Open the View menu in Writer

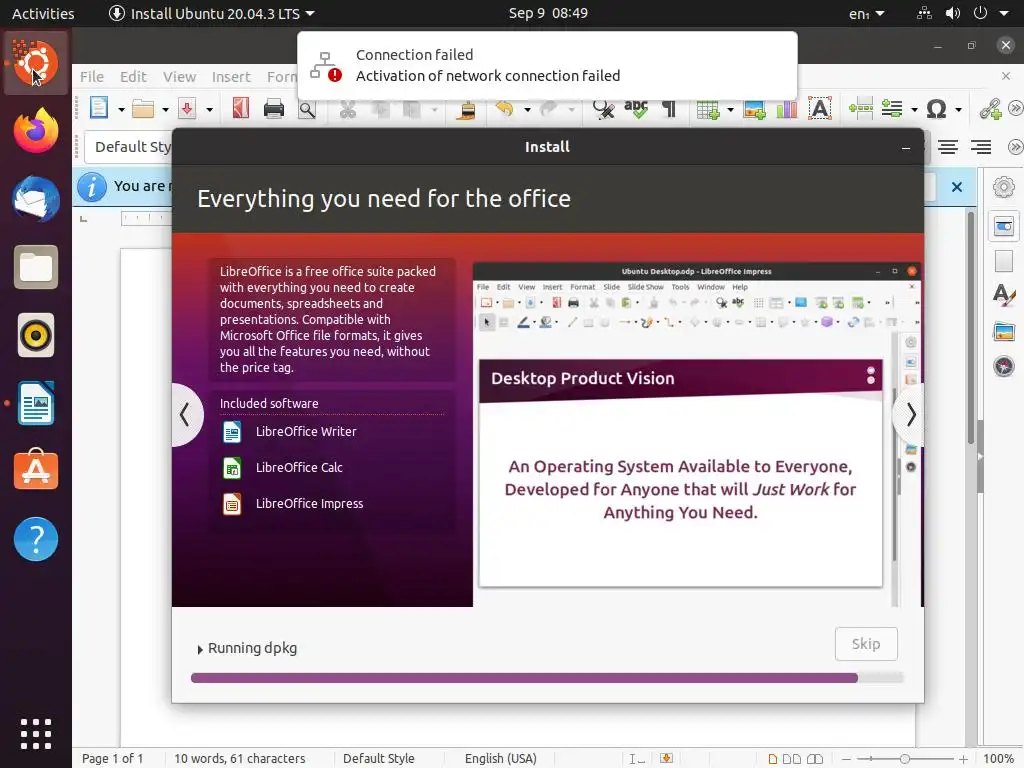pyautogui.click(x=179, y=76)
